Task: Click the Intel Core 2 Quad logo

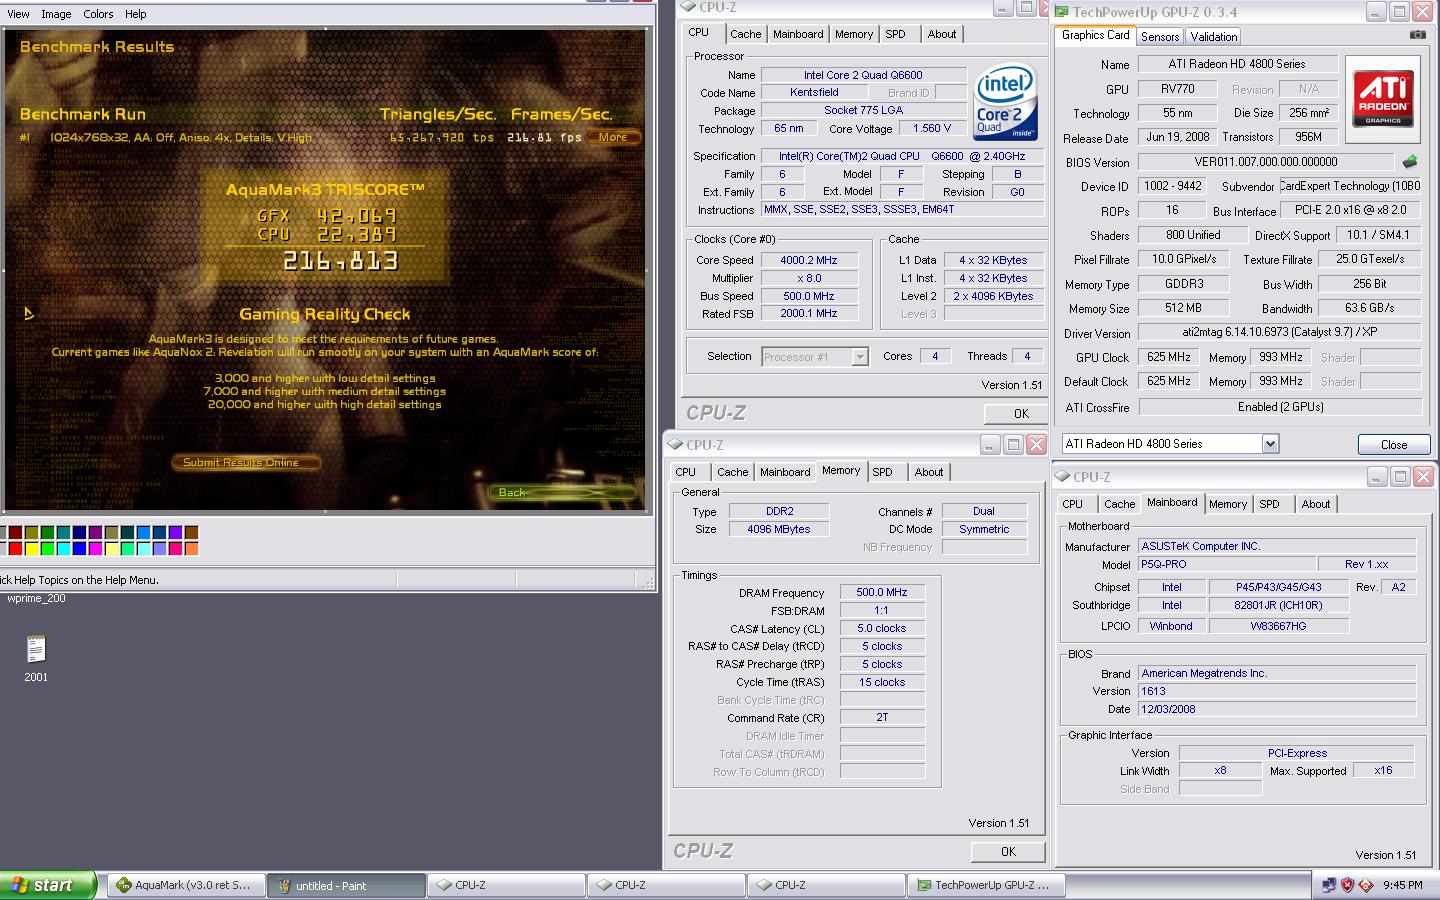Action: point(1004,103)
